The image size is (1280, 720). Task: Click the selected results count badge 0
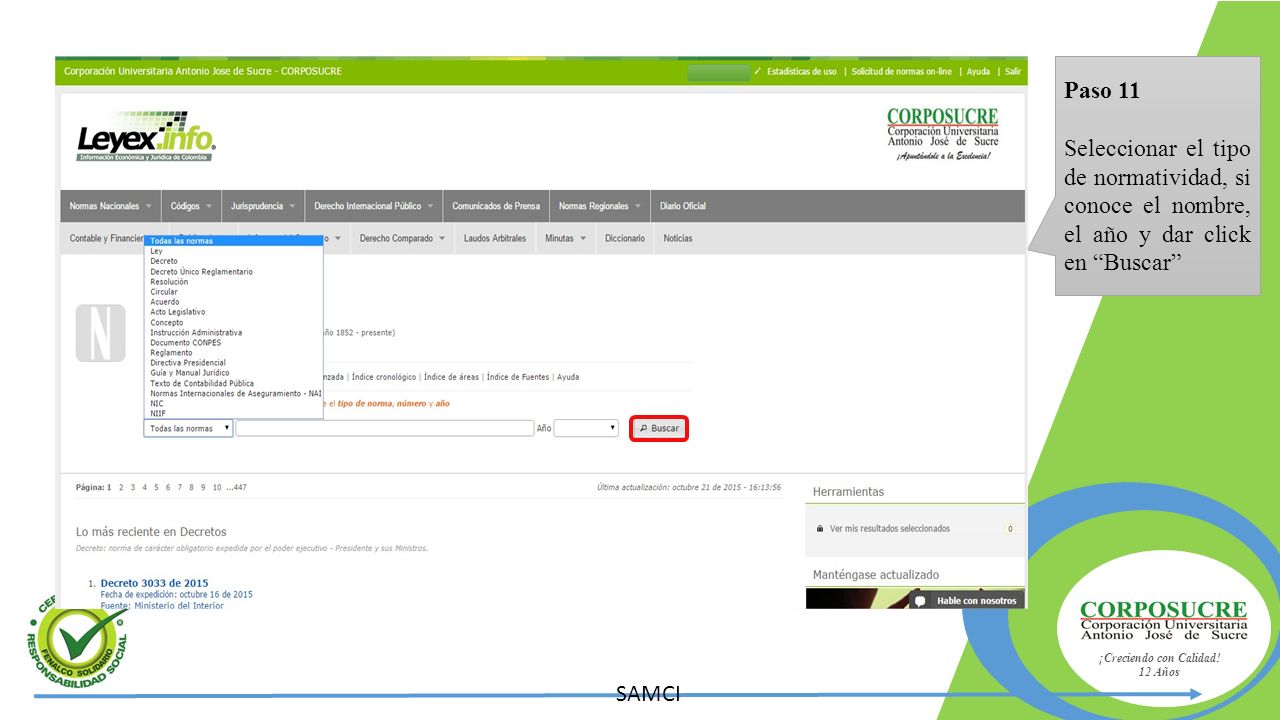tap(1010, 528)
